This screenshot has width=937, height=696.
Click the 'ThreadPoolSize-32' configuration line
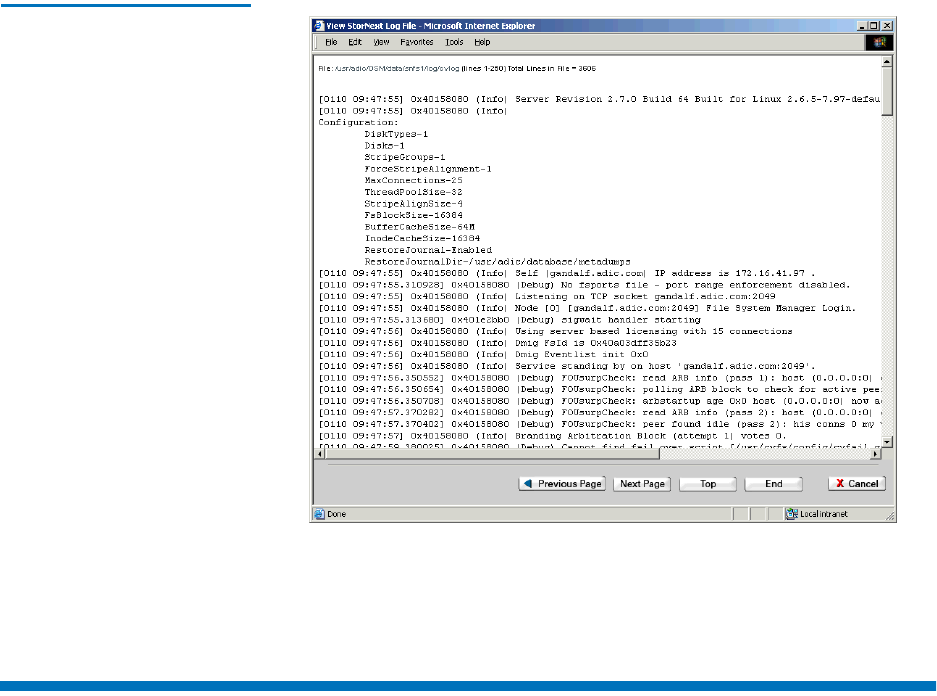[414, 192]
